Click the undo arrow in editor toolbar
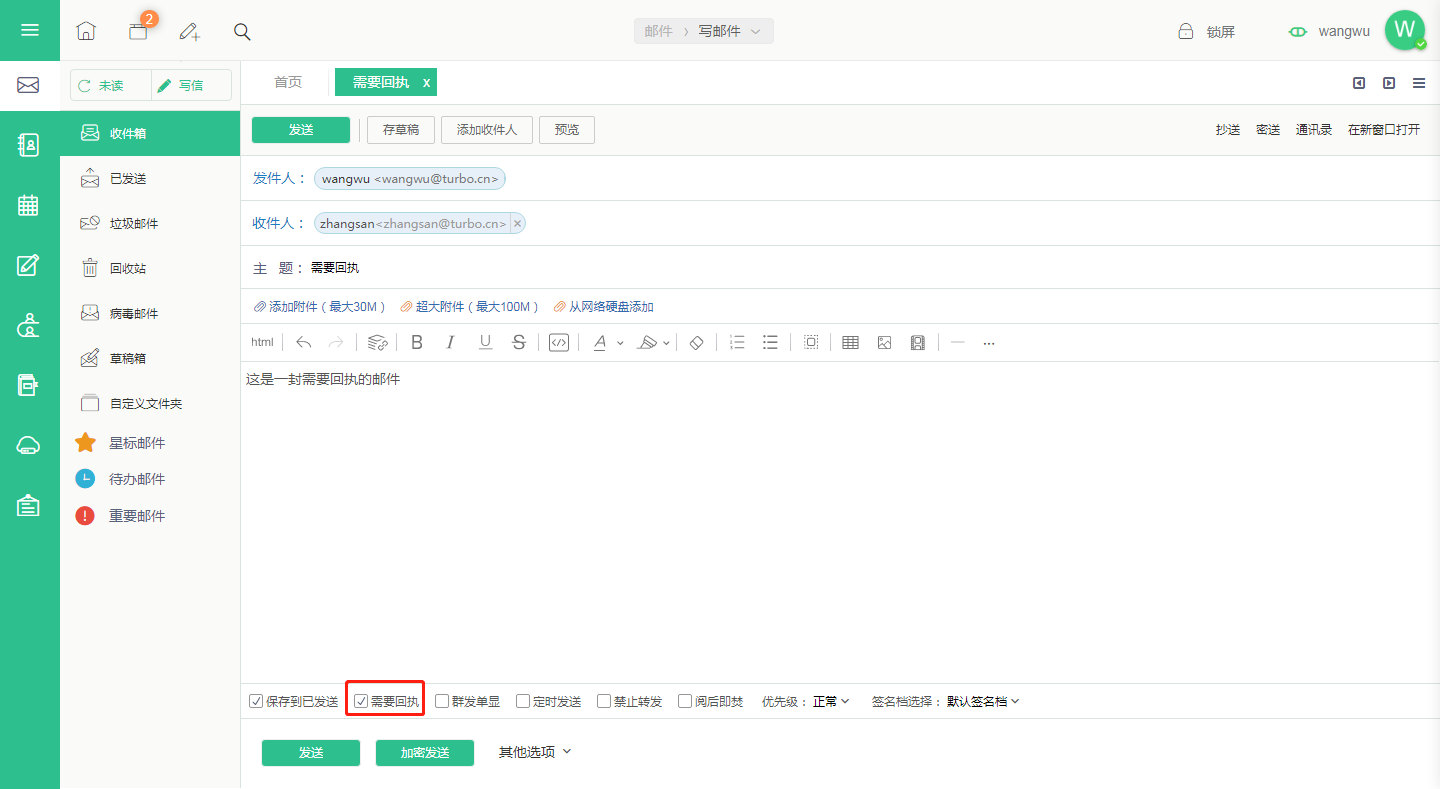 tap(304, 343)
